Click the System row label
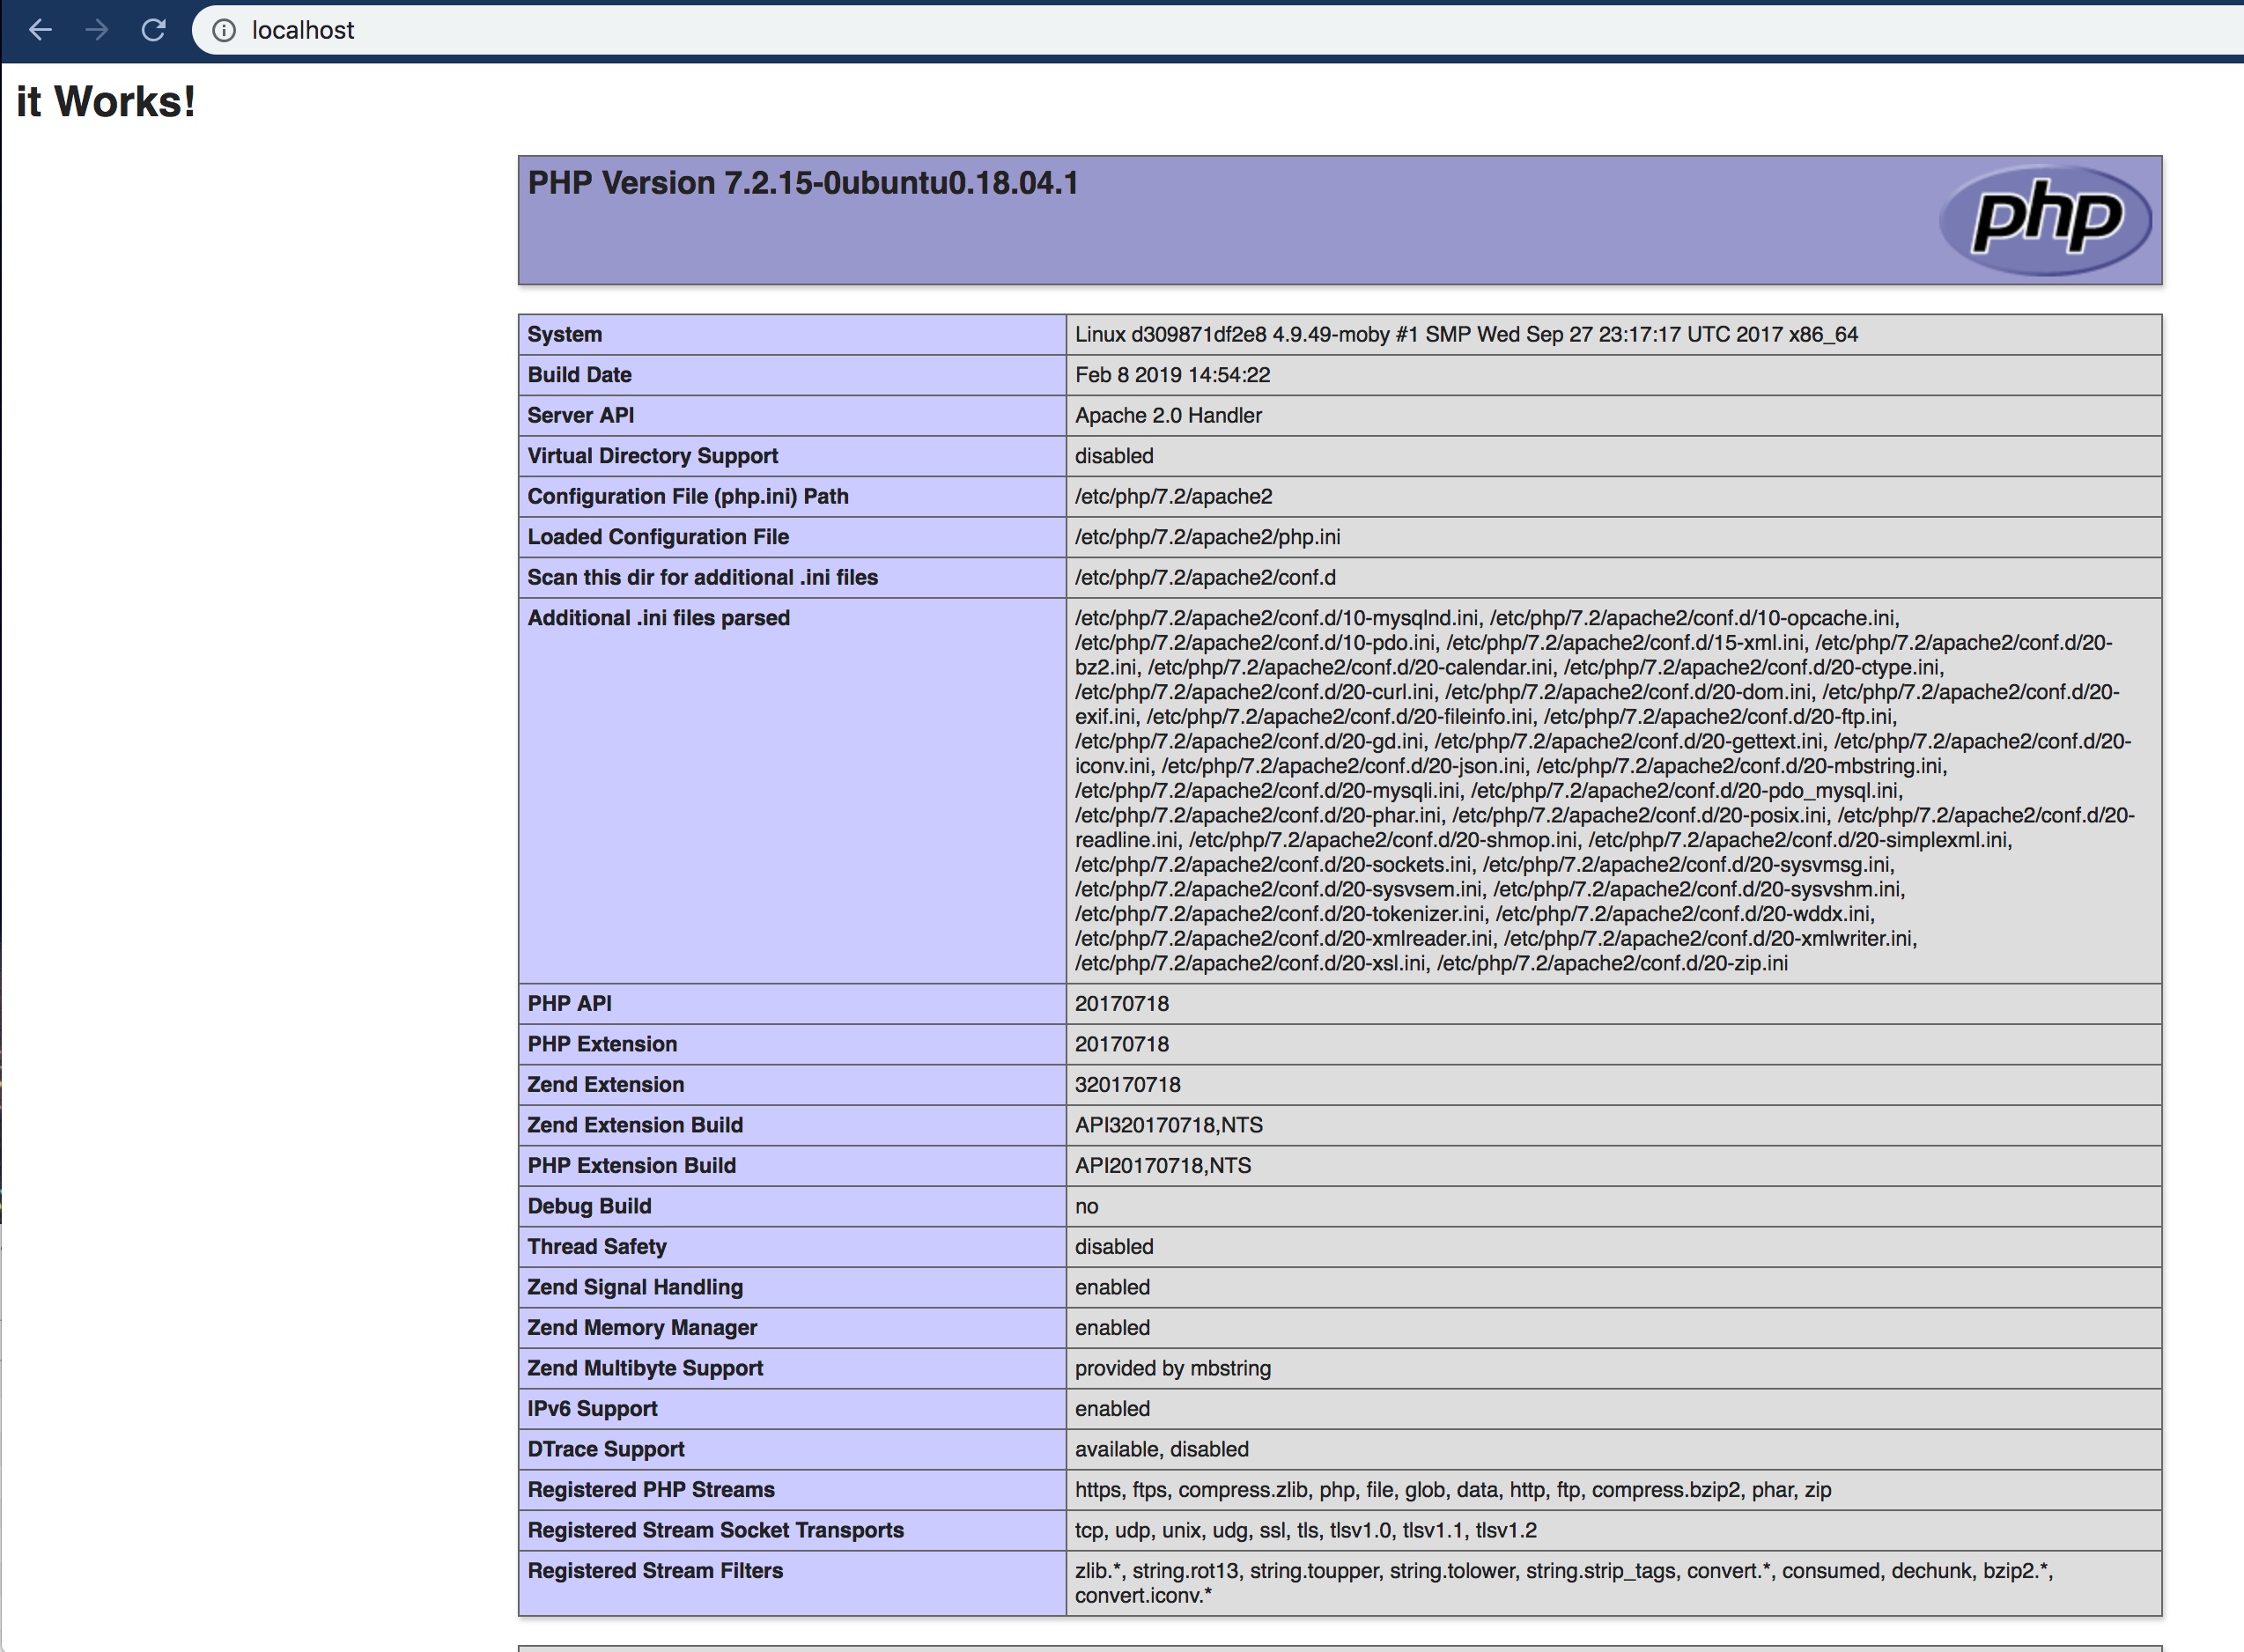This screenshot has width=2244, height=1652. point(564,335)
